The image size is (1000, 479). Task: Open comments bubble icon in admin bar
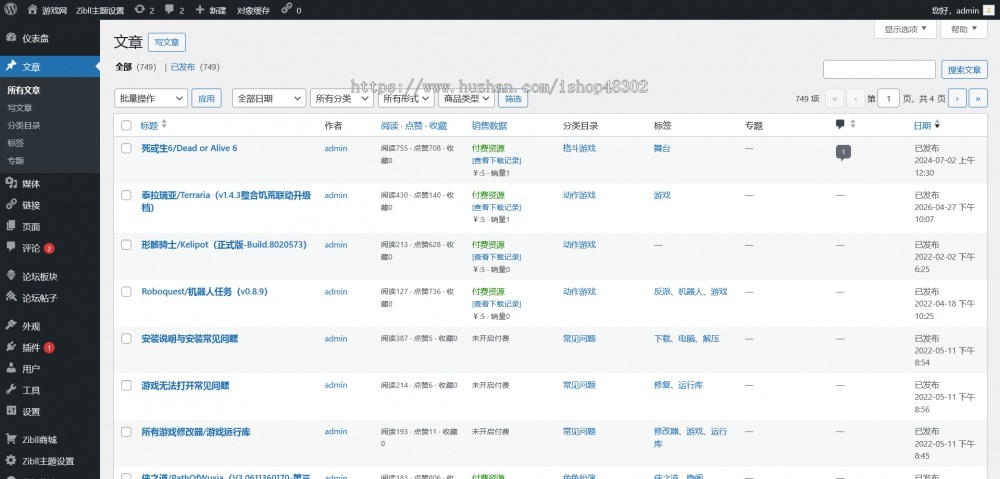tap(170, 10)
